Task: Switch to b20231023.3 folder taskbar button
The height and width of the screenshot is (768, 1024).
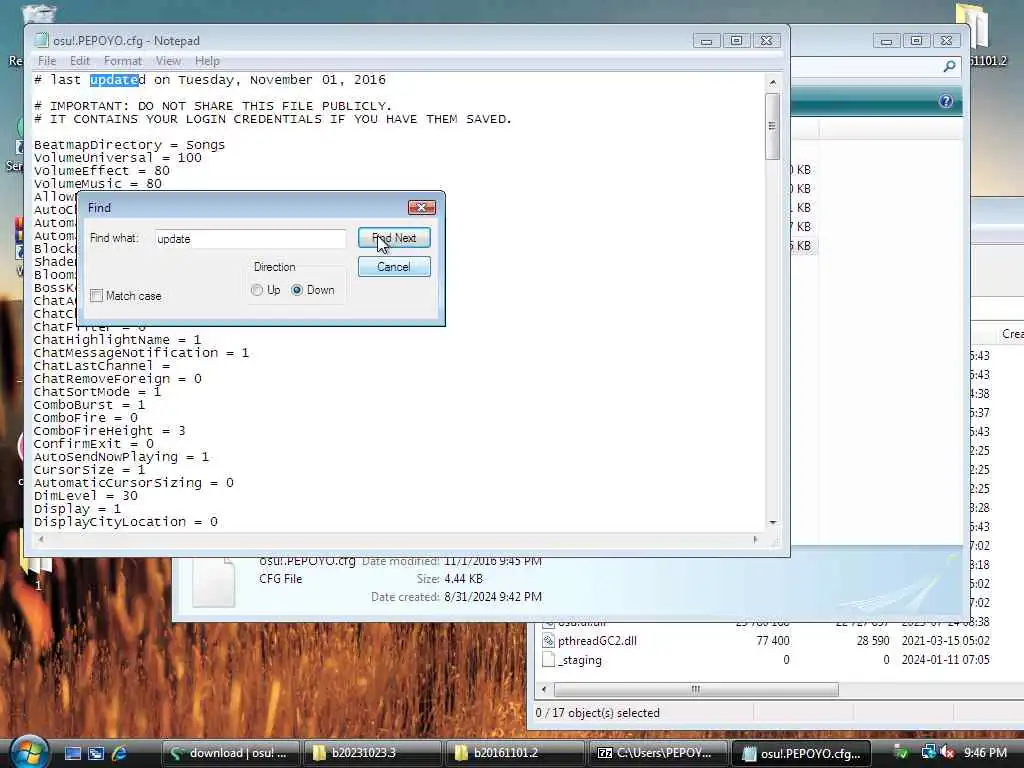Action: tap(371, 753)
